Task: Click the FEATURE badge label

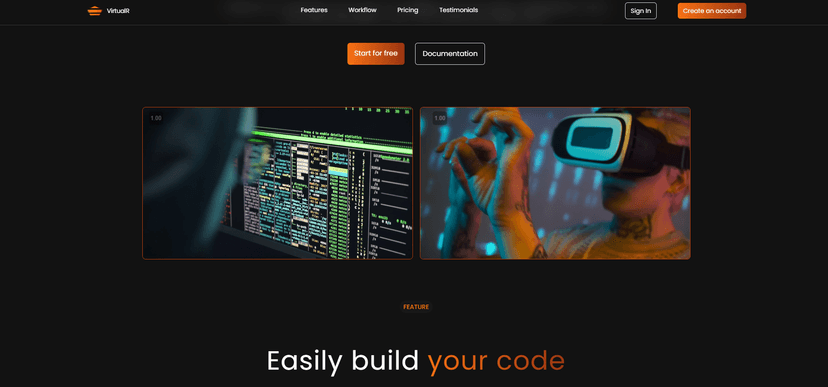Action: [416, 307]
